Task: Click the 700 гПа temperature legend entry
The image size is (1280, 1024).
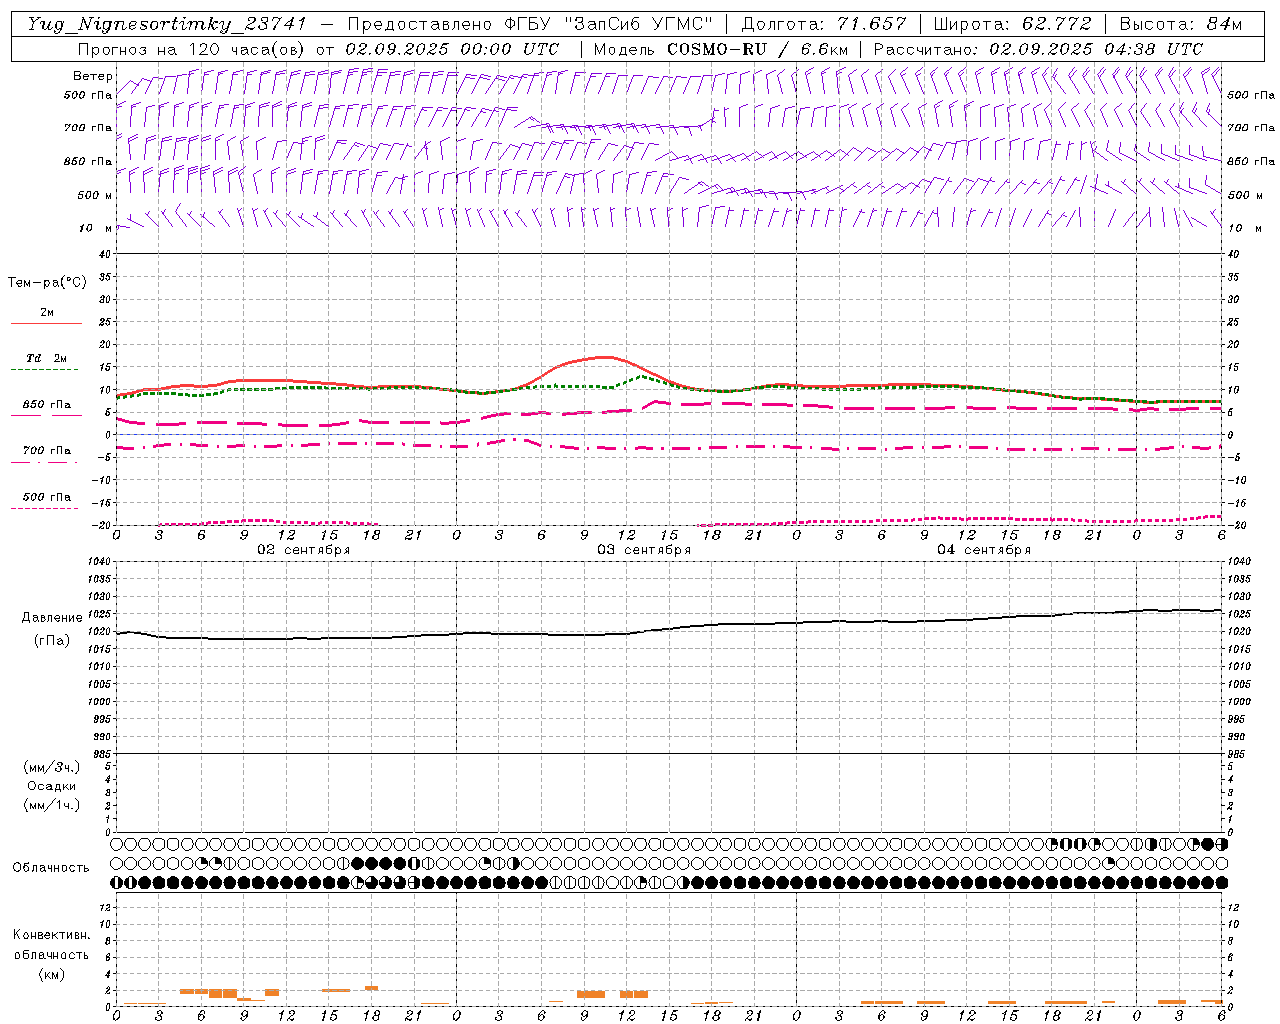Action: pos(47,451)
